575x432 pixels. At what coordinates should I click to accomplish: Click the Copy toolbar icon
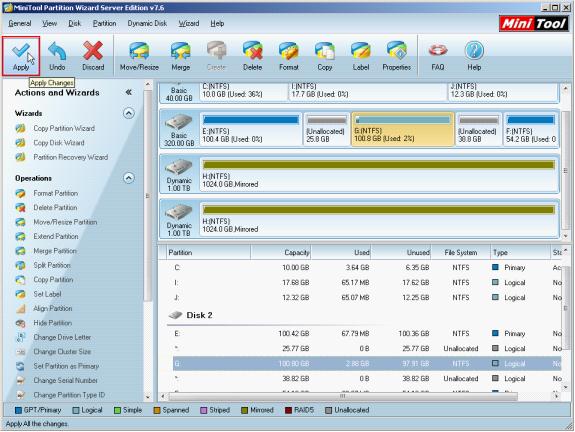coord(325,51)
